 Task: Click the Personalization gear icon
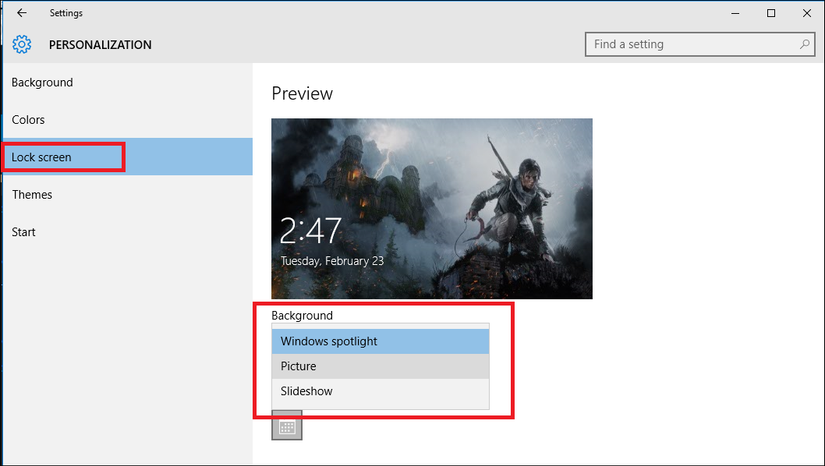click(22, 45)
